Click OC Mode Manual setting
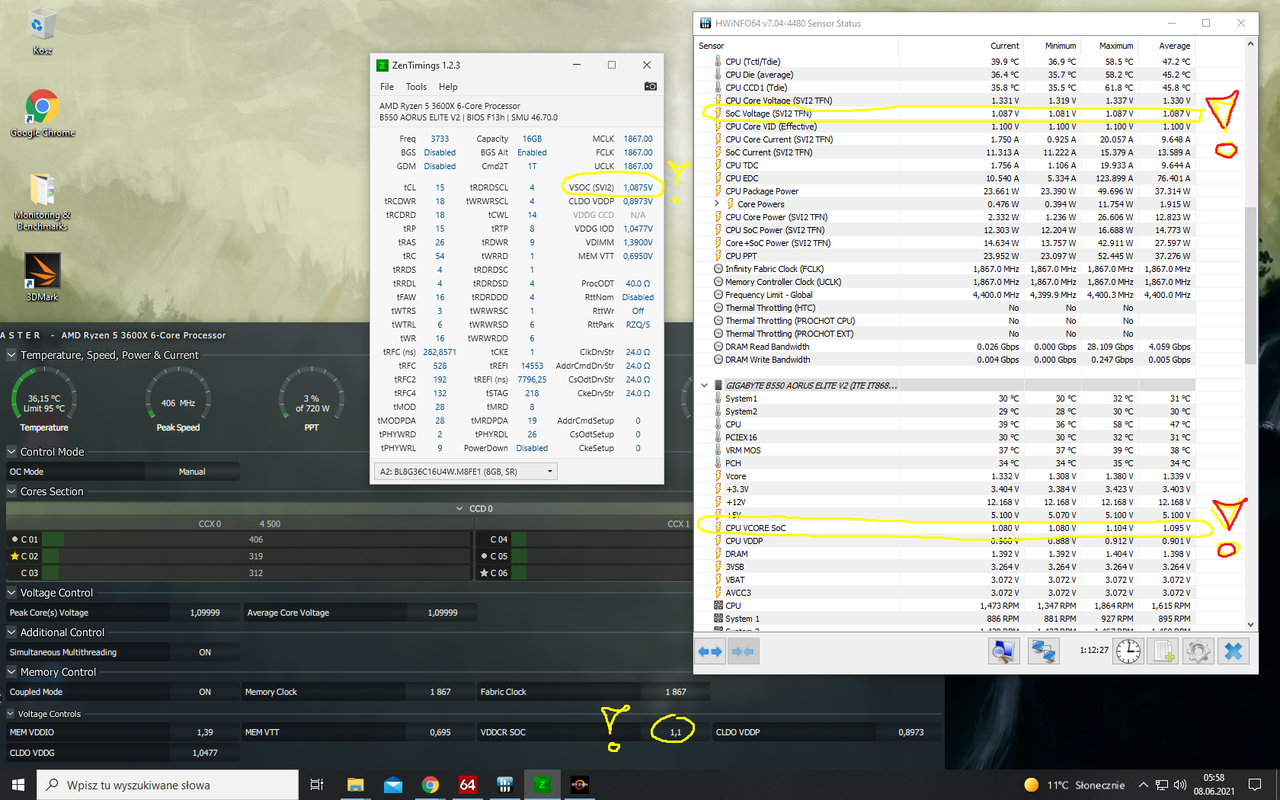 tap(192, 472)
